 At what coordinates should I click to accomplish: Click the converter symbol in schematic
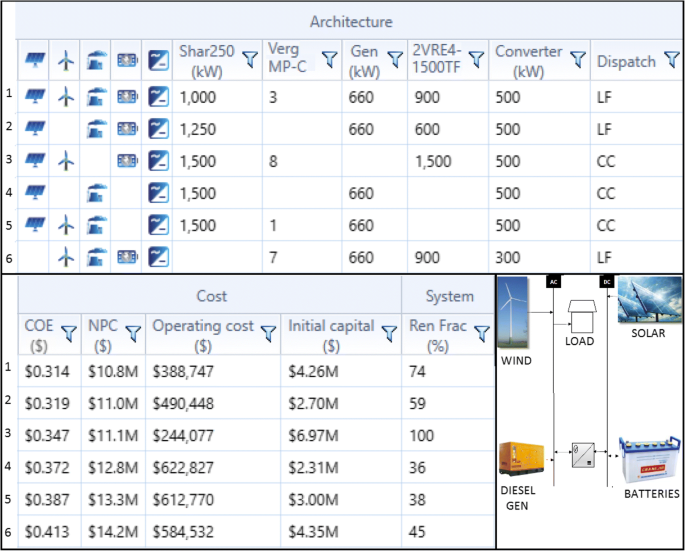pyautogui.click(x=580, y=457)
